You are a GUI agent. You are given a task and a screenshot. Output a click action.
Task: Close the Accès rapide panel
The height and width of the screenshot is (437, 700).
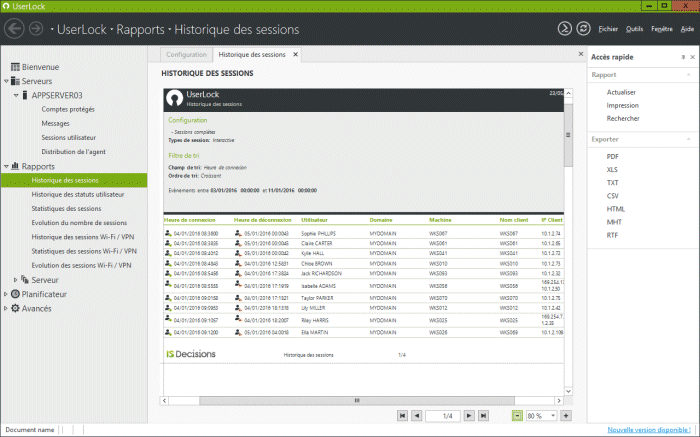coord(692,57)
